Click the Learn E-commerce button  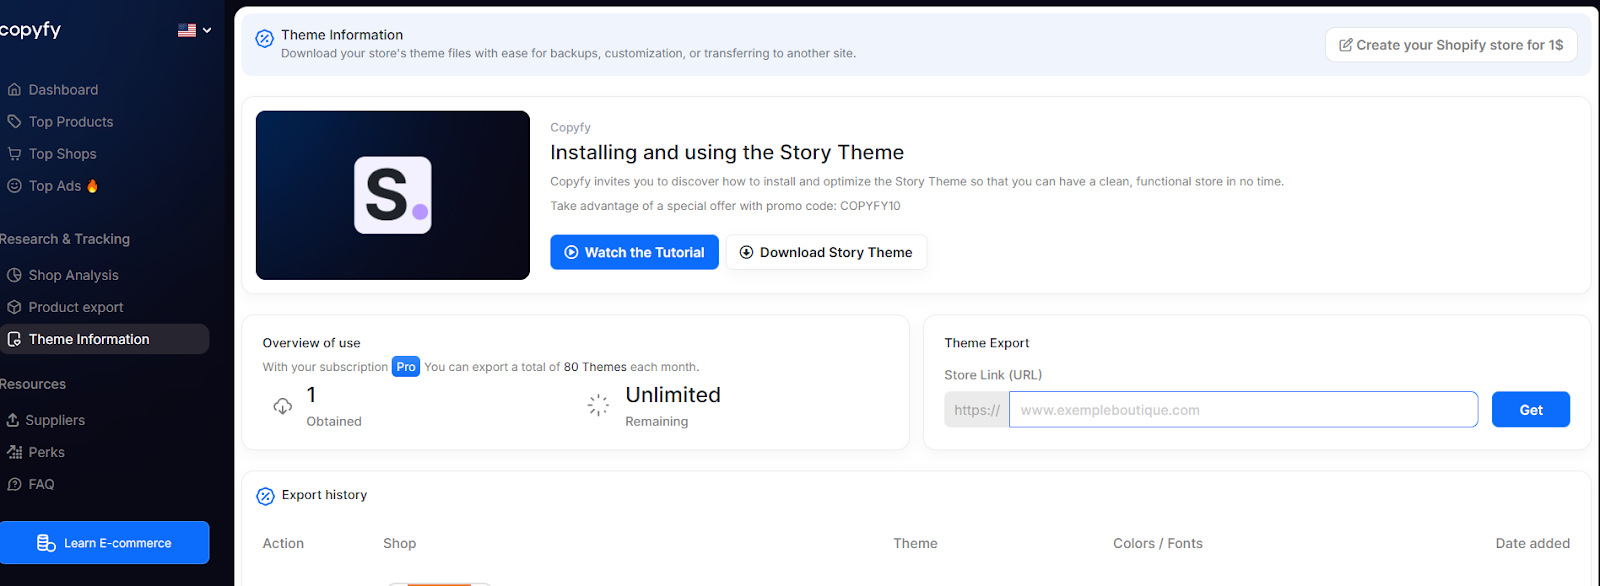104,543
